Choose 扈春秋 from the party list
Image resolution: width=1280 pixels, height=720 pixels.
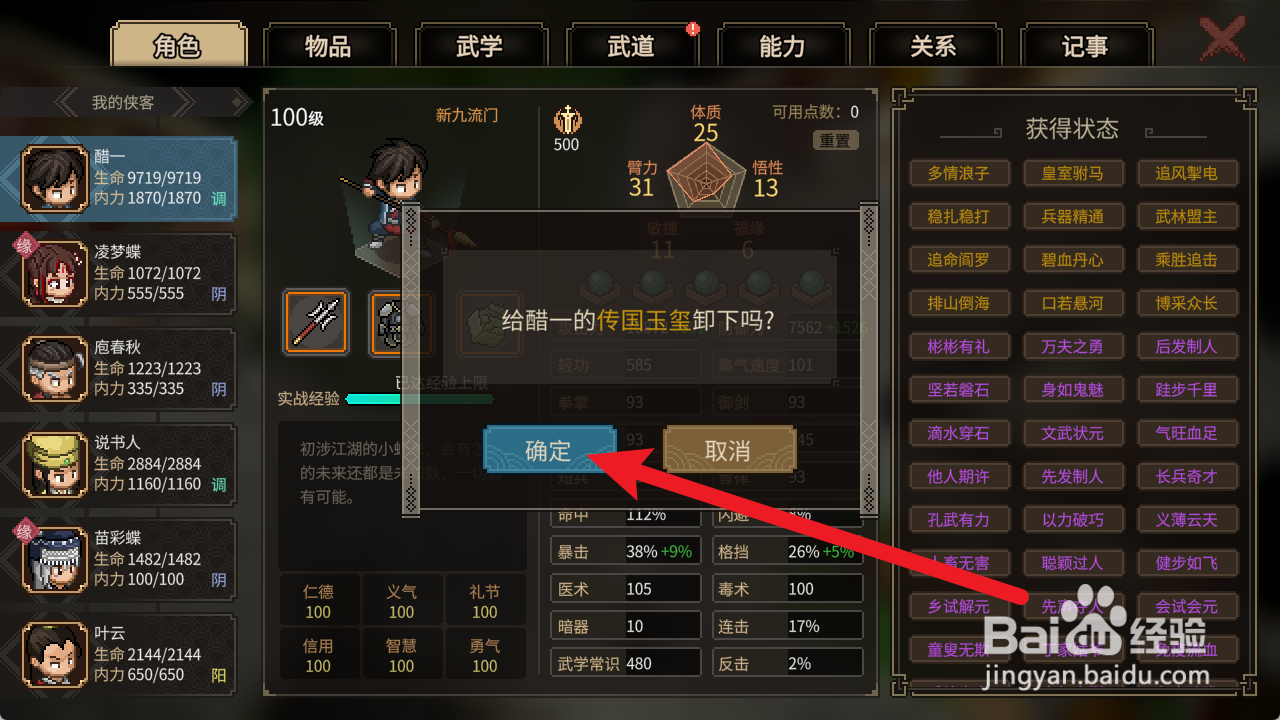click(118, 367)
